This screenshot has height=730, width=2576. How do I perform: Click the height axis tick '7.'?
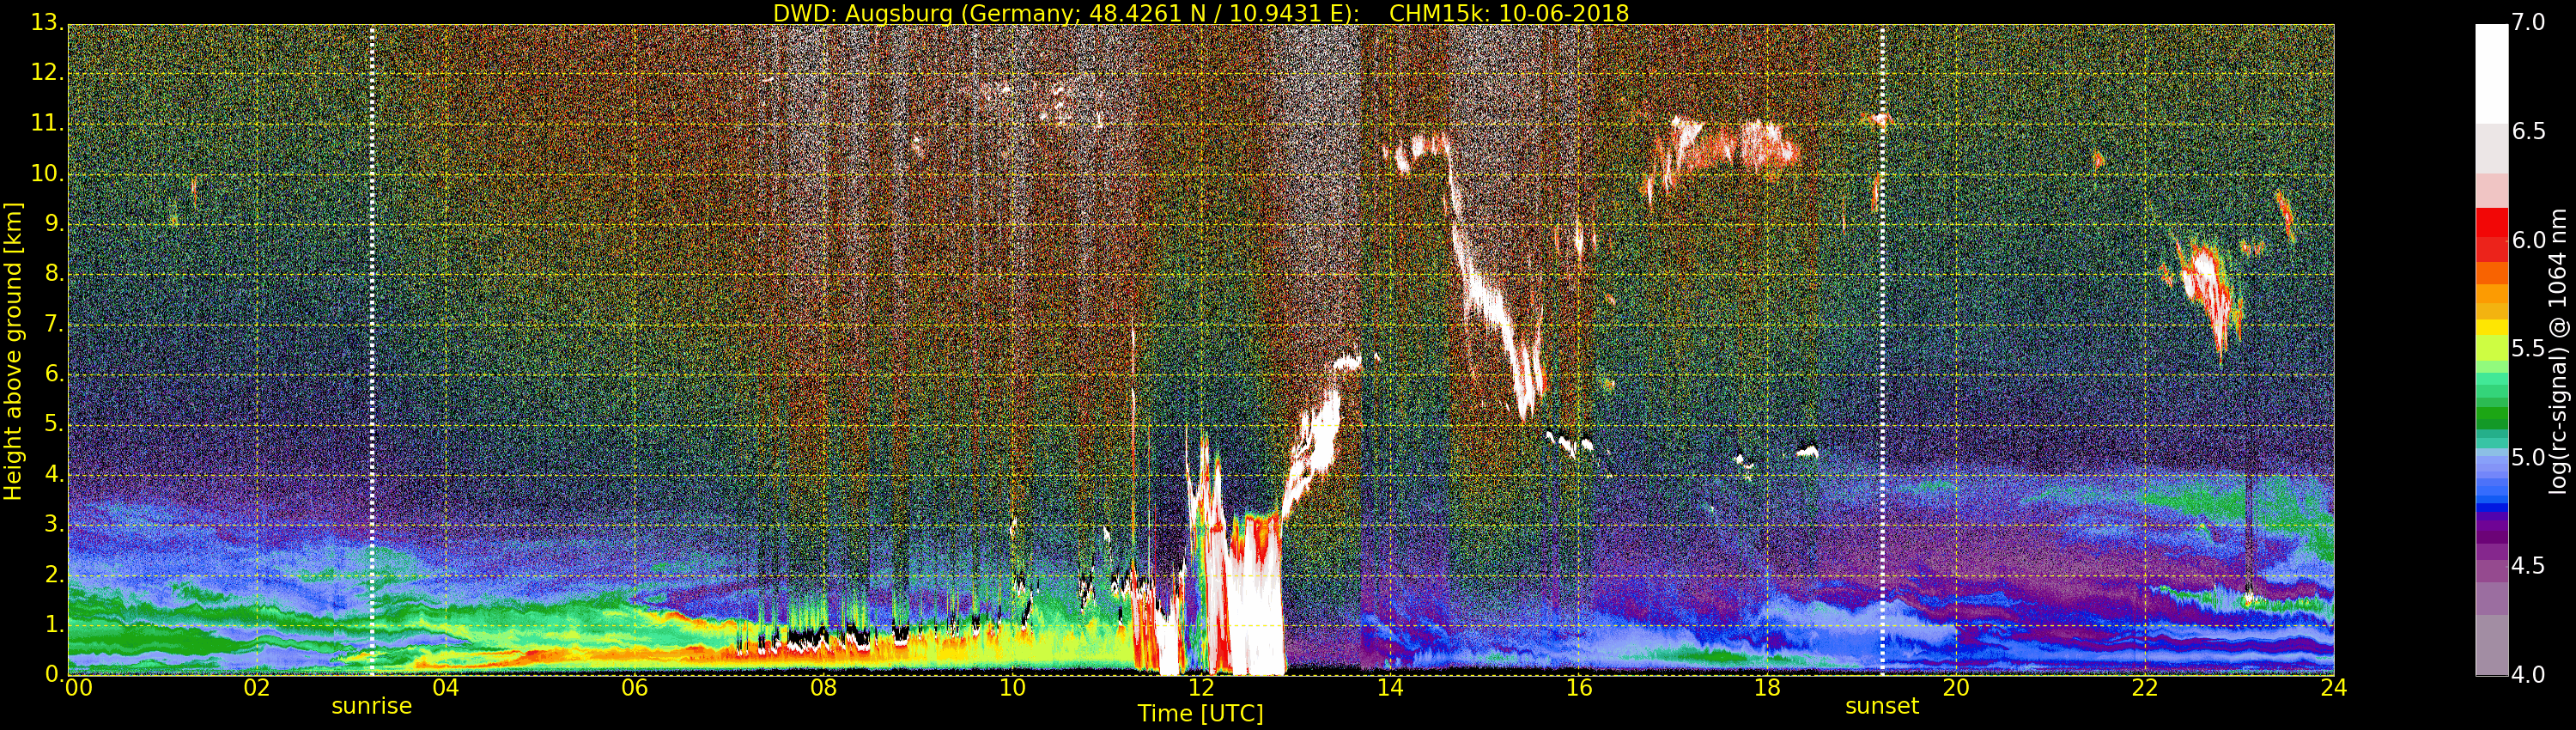click(x=53, y=324)
